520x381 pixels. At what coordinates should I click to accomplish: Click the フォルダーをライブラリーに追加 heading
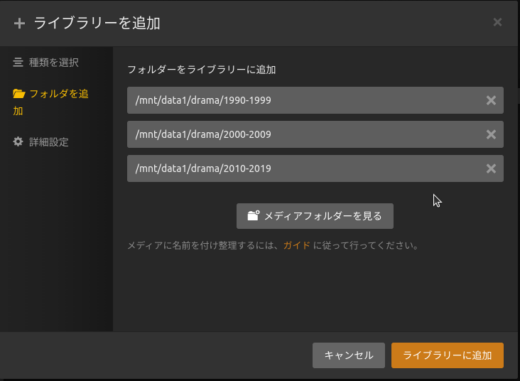201,70
